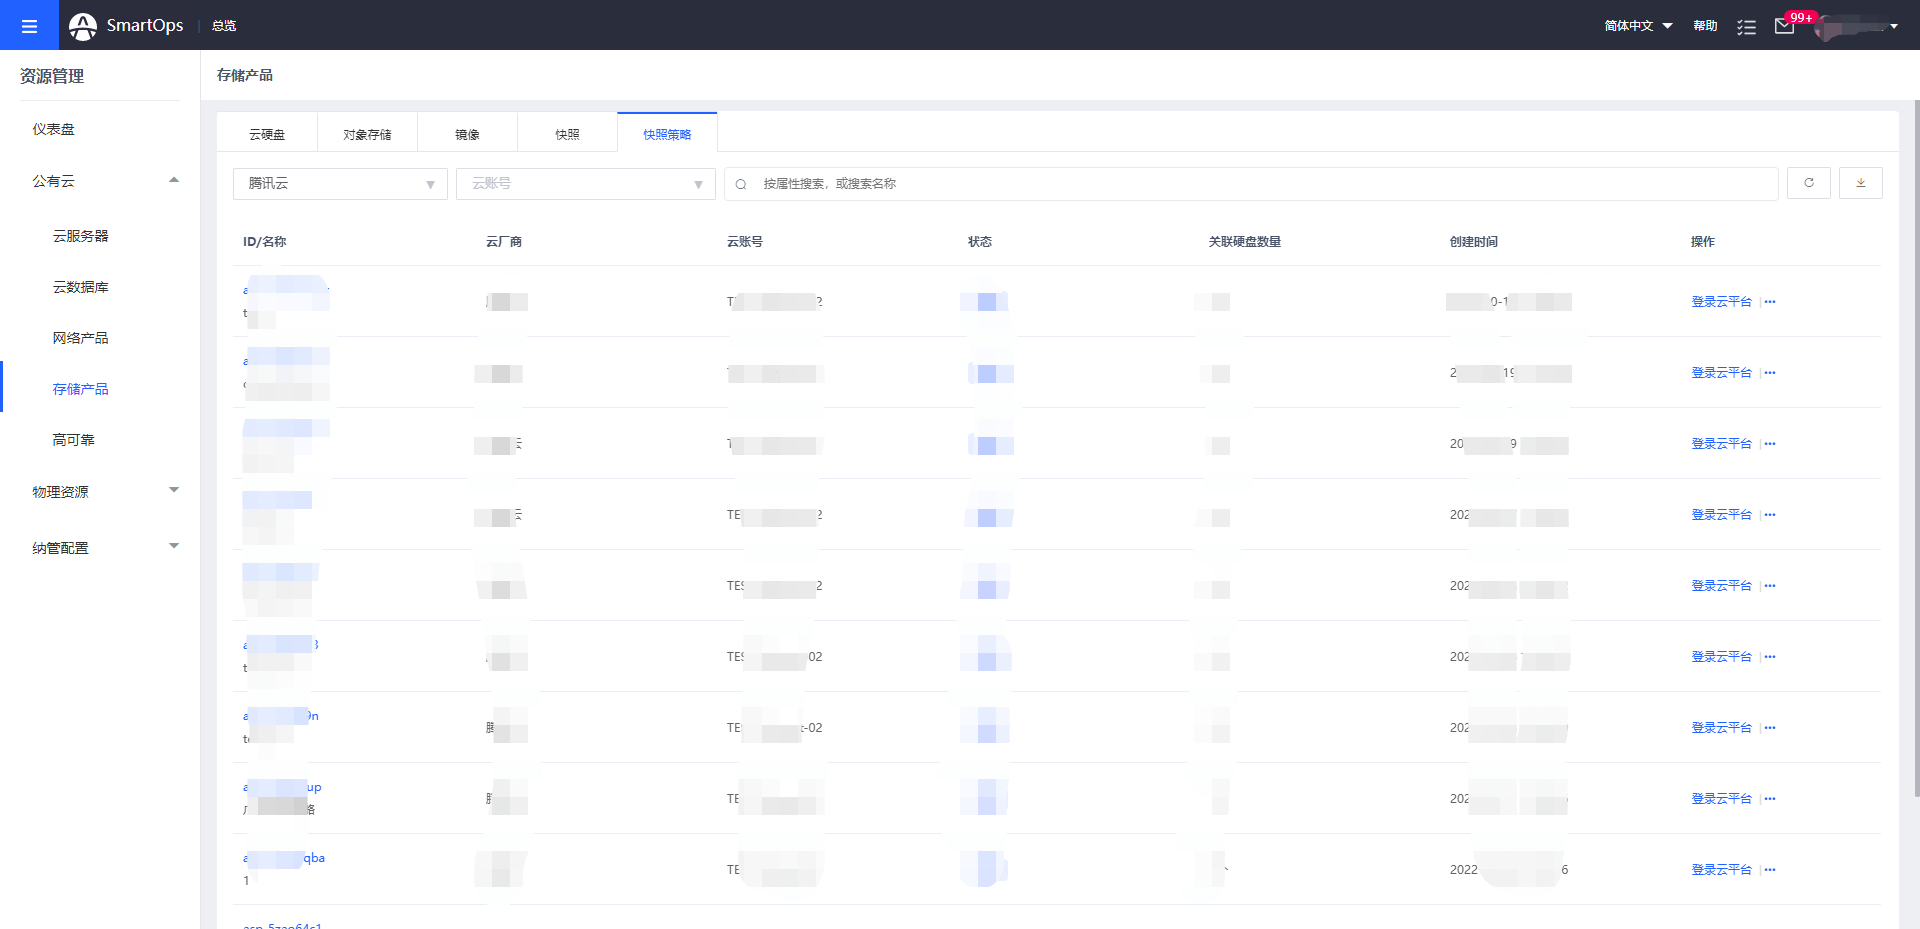Click 登录云平台 in the ninth row
This screenshot has height=929, width=1920.
click(1721, 870)
